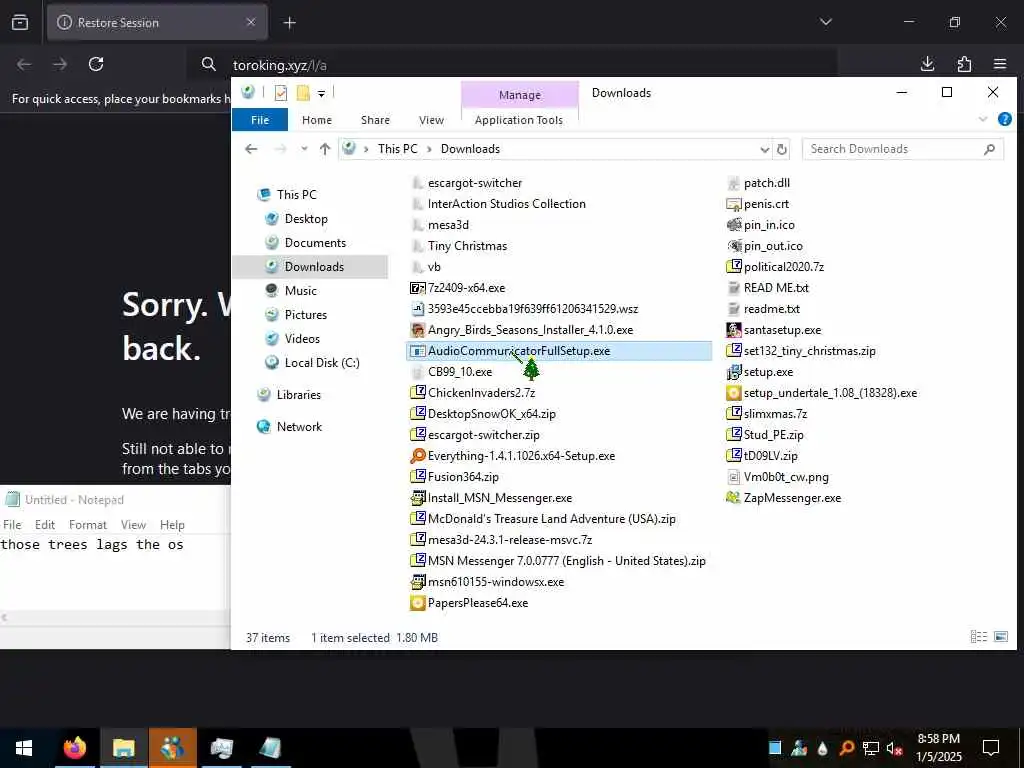Select the ZapMessenger.exe file icon
Screen dimensions: 1024x768
[x=733, y=498]
